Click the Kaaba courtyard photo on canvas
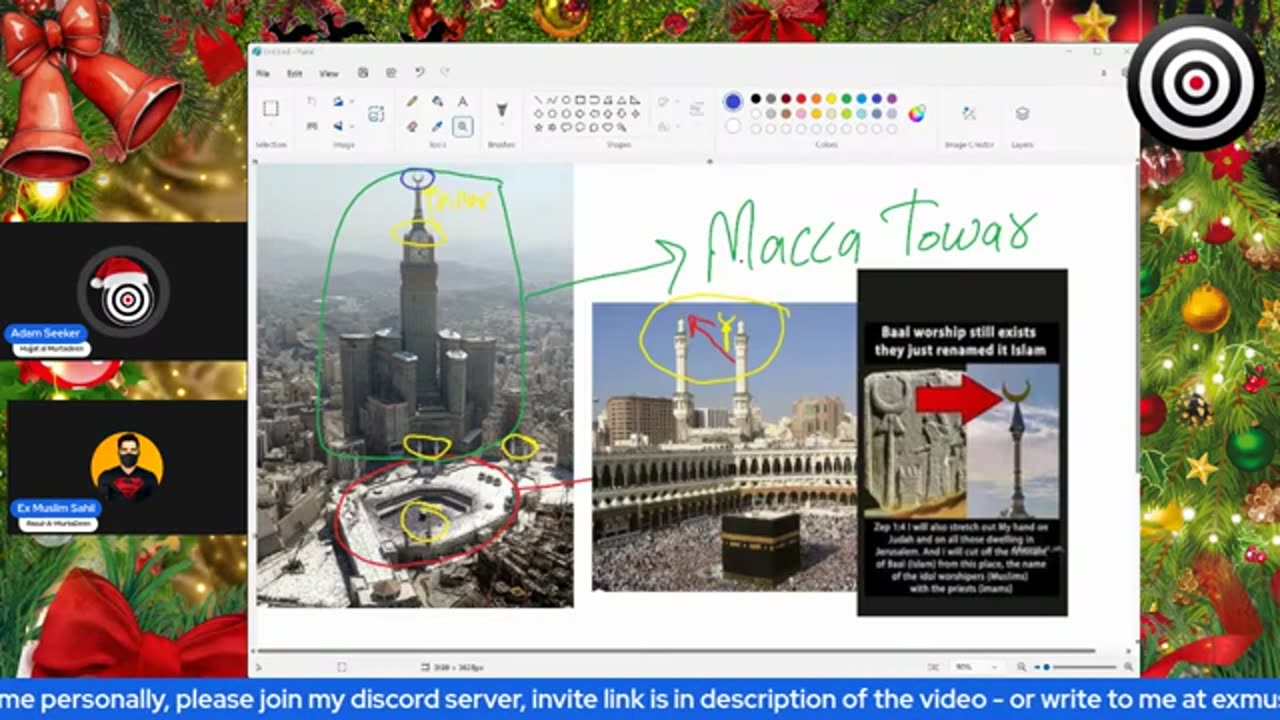The height and width of the screenshot is (720, 1280). [x=724, y=446]
